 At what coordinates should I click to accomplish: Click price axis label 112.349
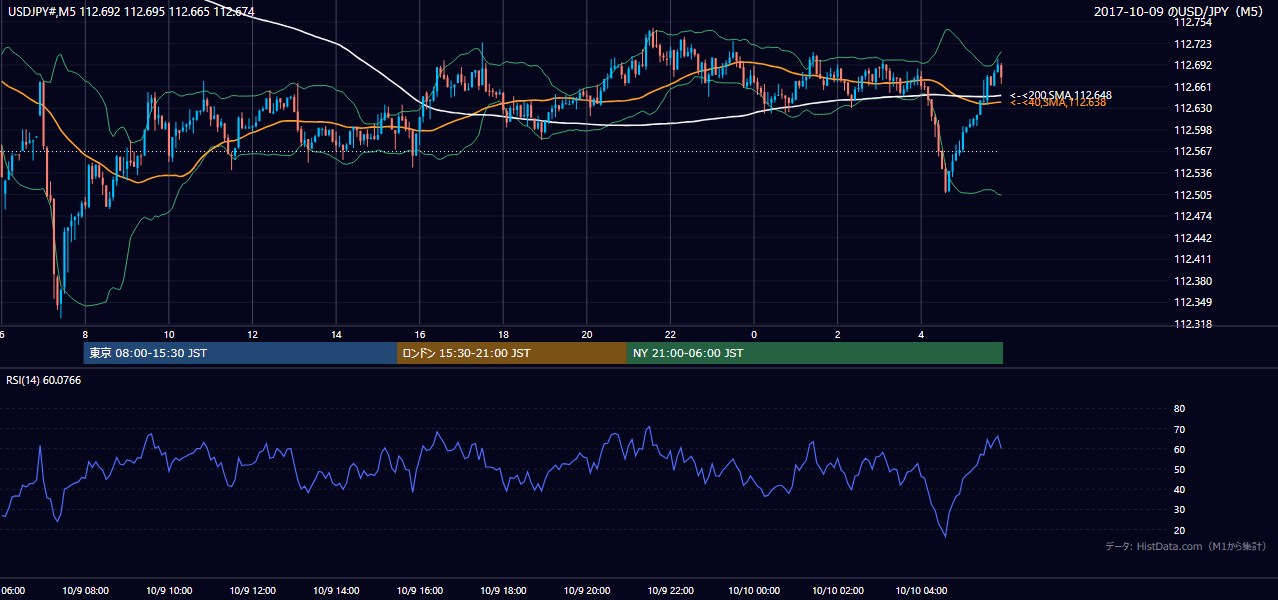point(1192,302)
